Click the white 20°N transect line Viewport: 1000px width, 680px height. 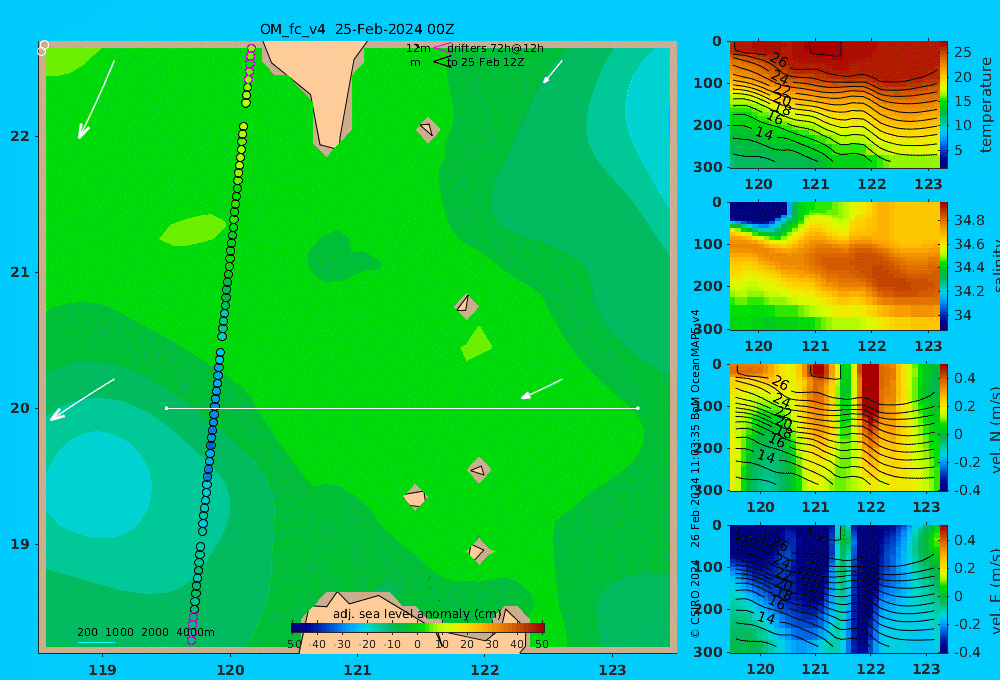[x=402, y=408]
